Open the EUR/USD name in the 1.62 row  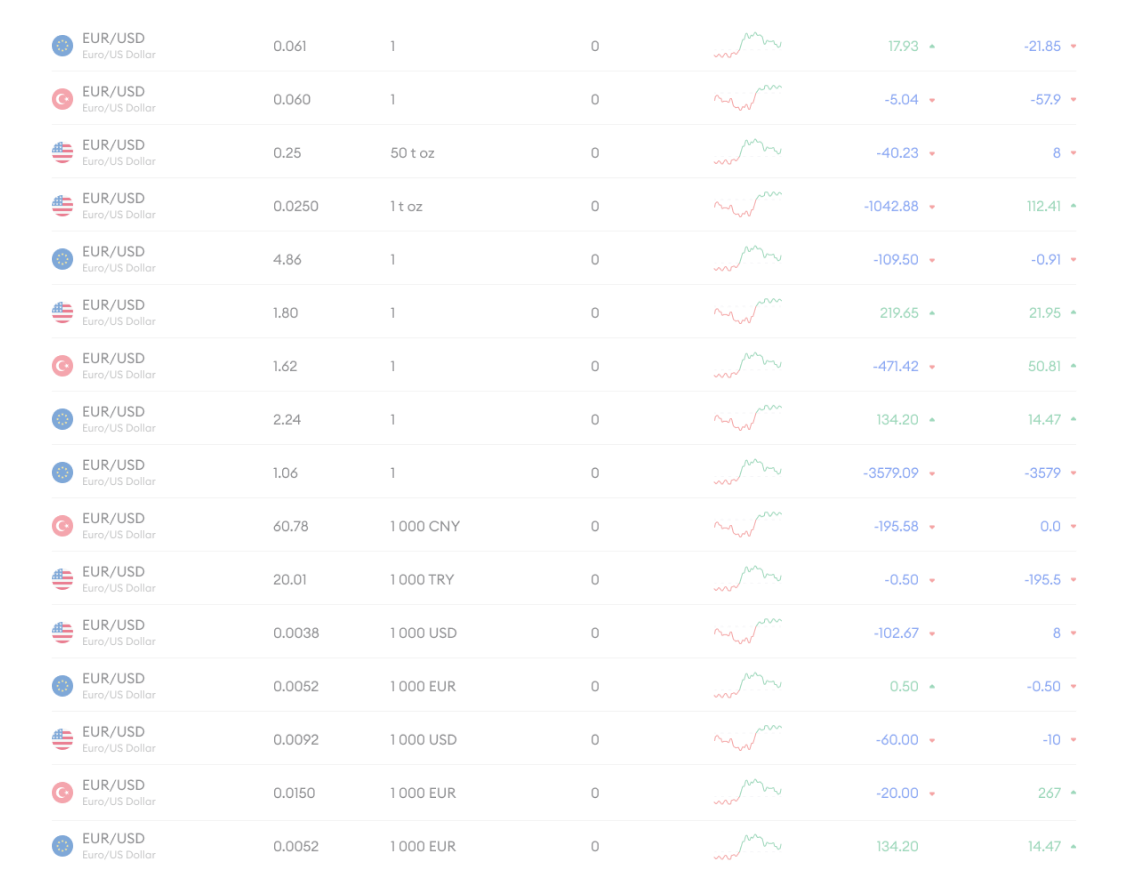(x=113, y=358)
